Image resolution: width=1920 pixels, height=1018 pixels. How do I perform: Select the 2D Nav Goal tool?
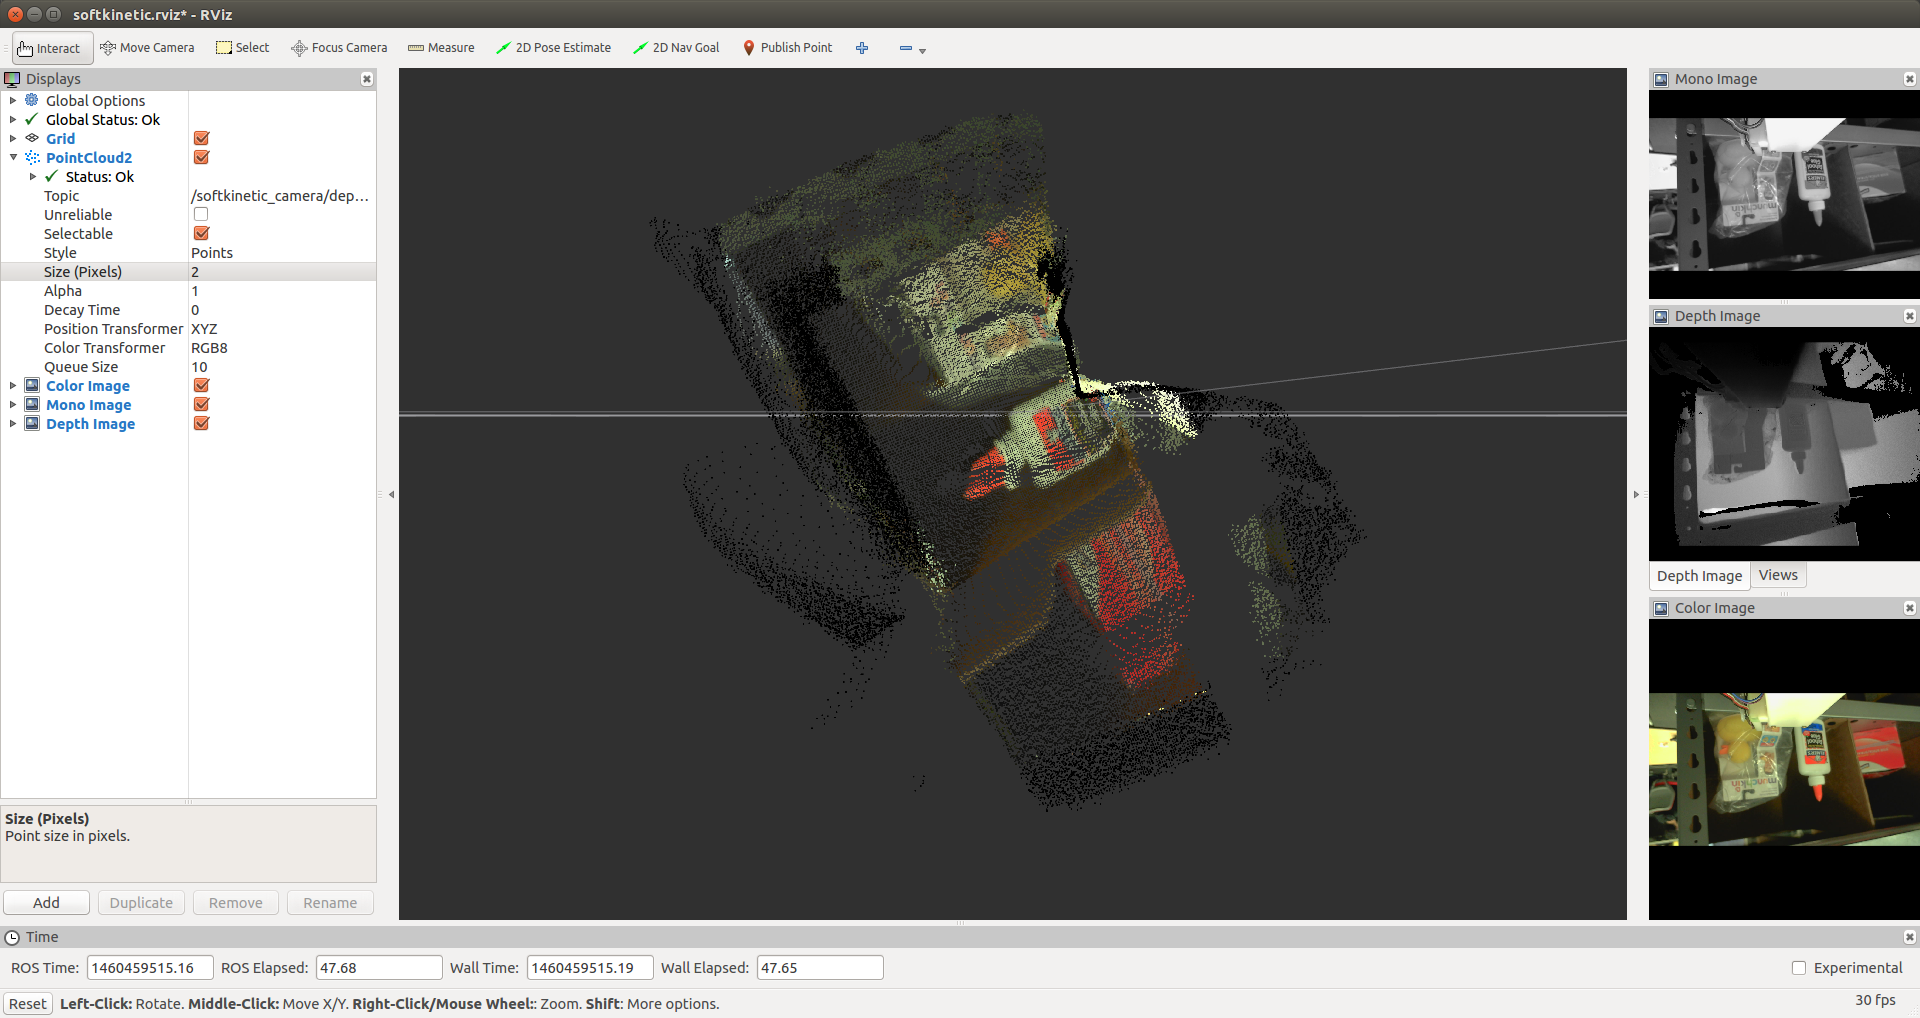click(x=676, y=48)
